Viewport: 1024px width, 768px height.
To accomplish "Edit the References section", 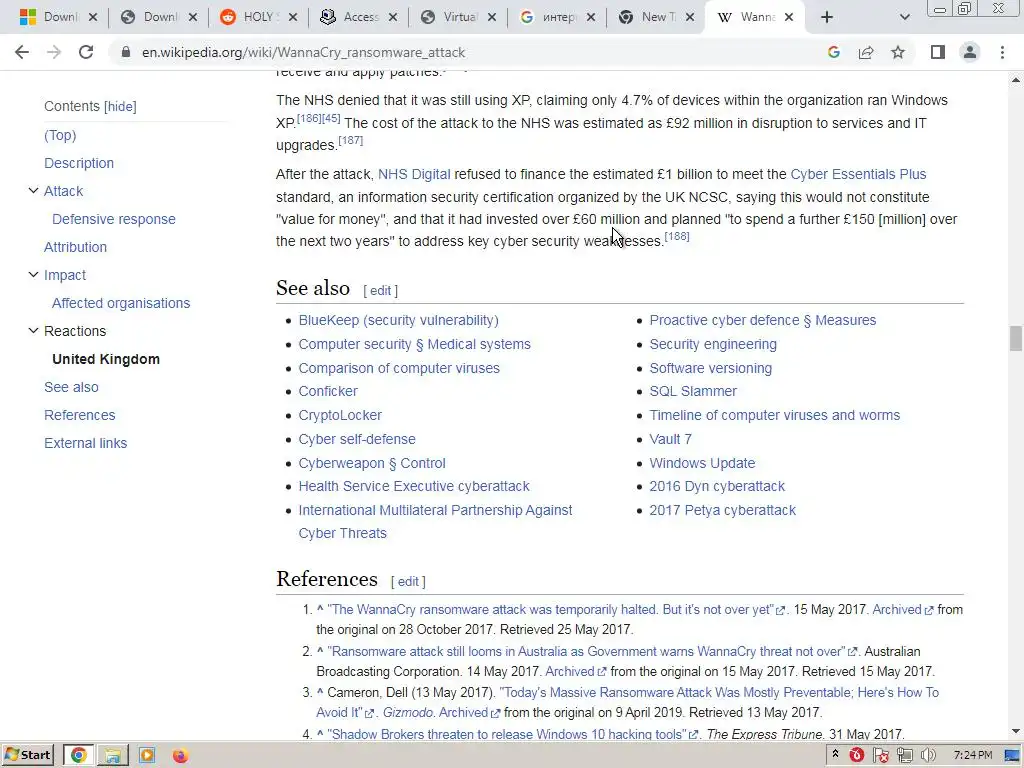I will pyautogui.click(x=408, y=581).
